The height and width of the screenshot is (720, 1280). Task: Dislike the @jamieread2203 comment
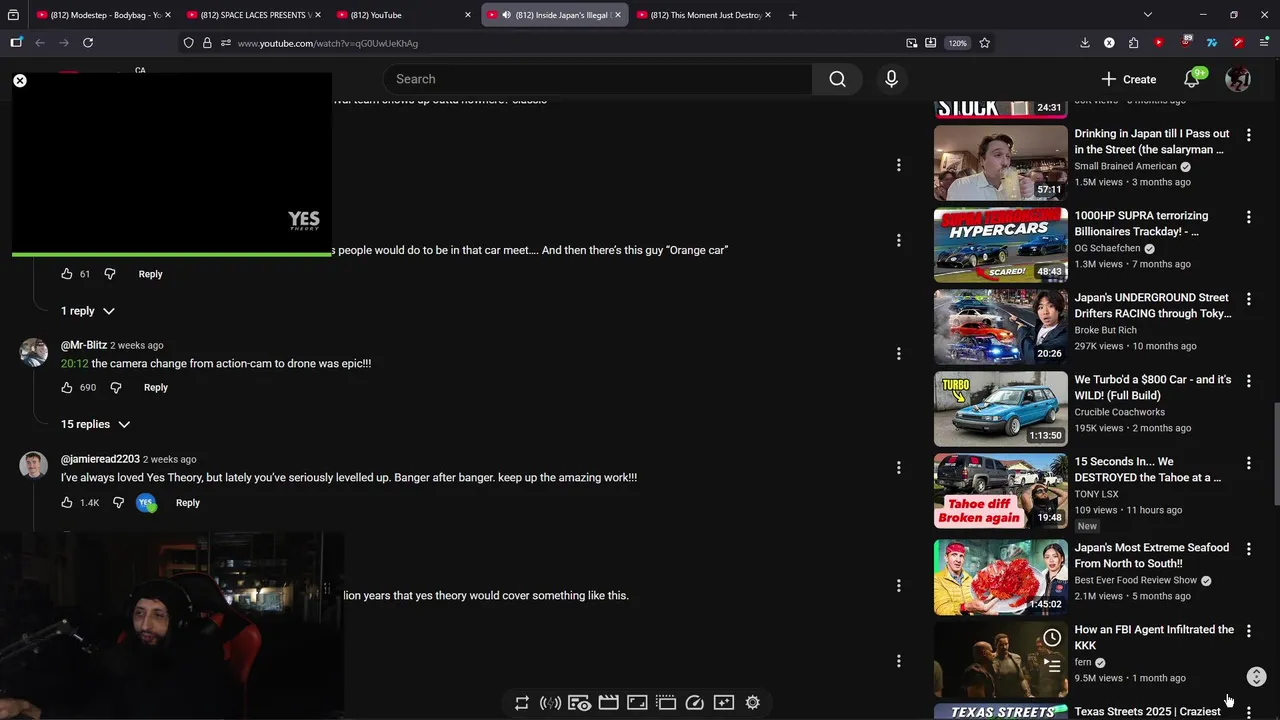118,503
